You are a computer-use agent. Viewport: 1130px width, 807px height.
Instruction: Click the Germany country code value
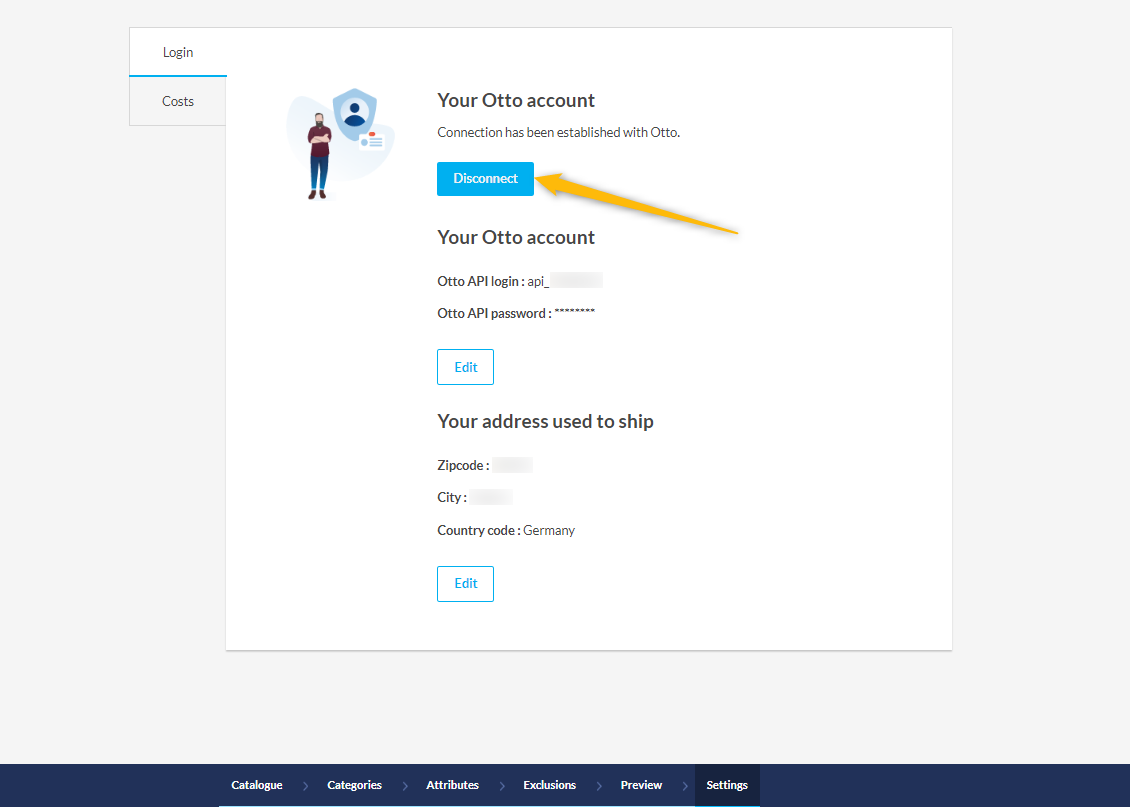549,530
